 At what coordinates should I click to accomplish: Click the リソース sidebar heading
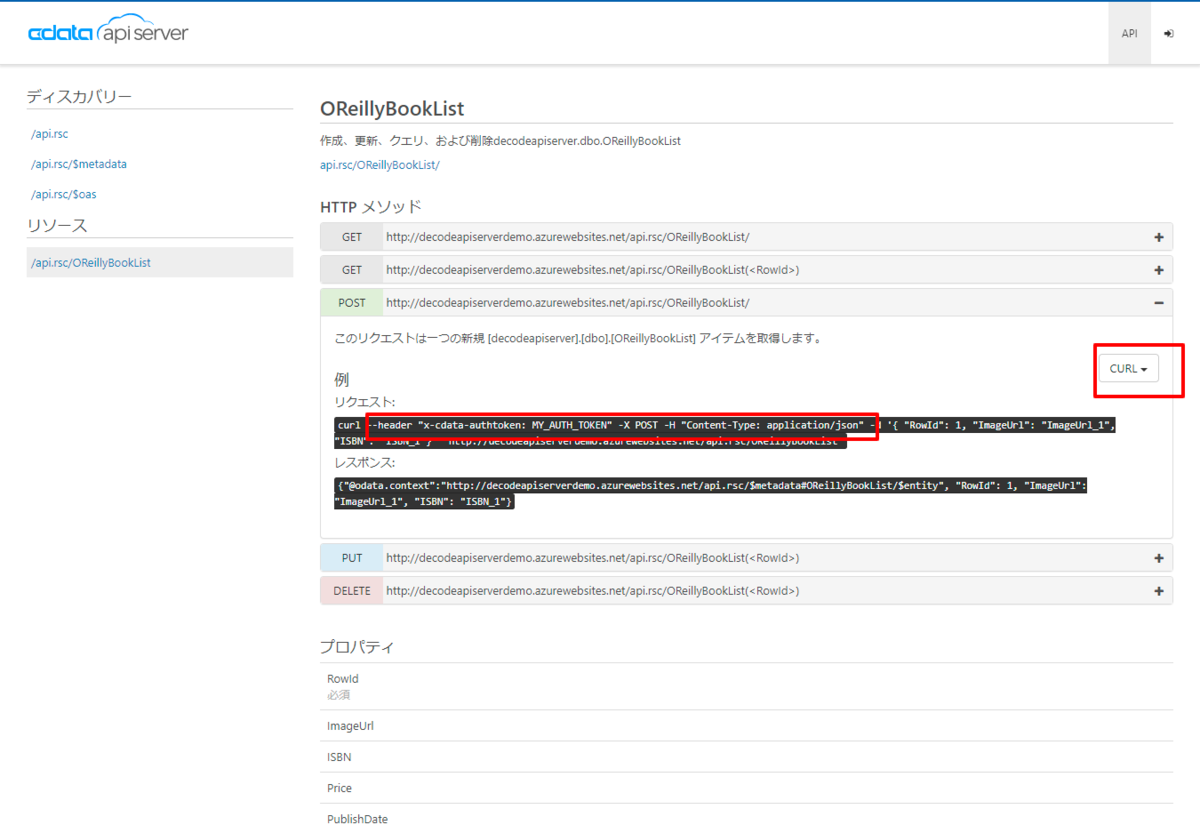pos(57,225)
